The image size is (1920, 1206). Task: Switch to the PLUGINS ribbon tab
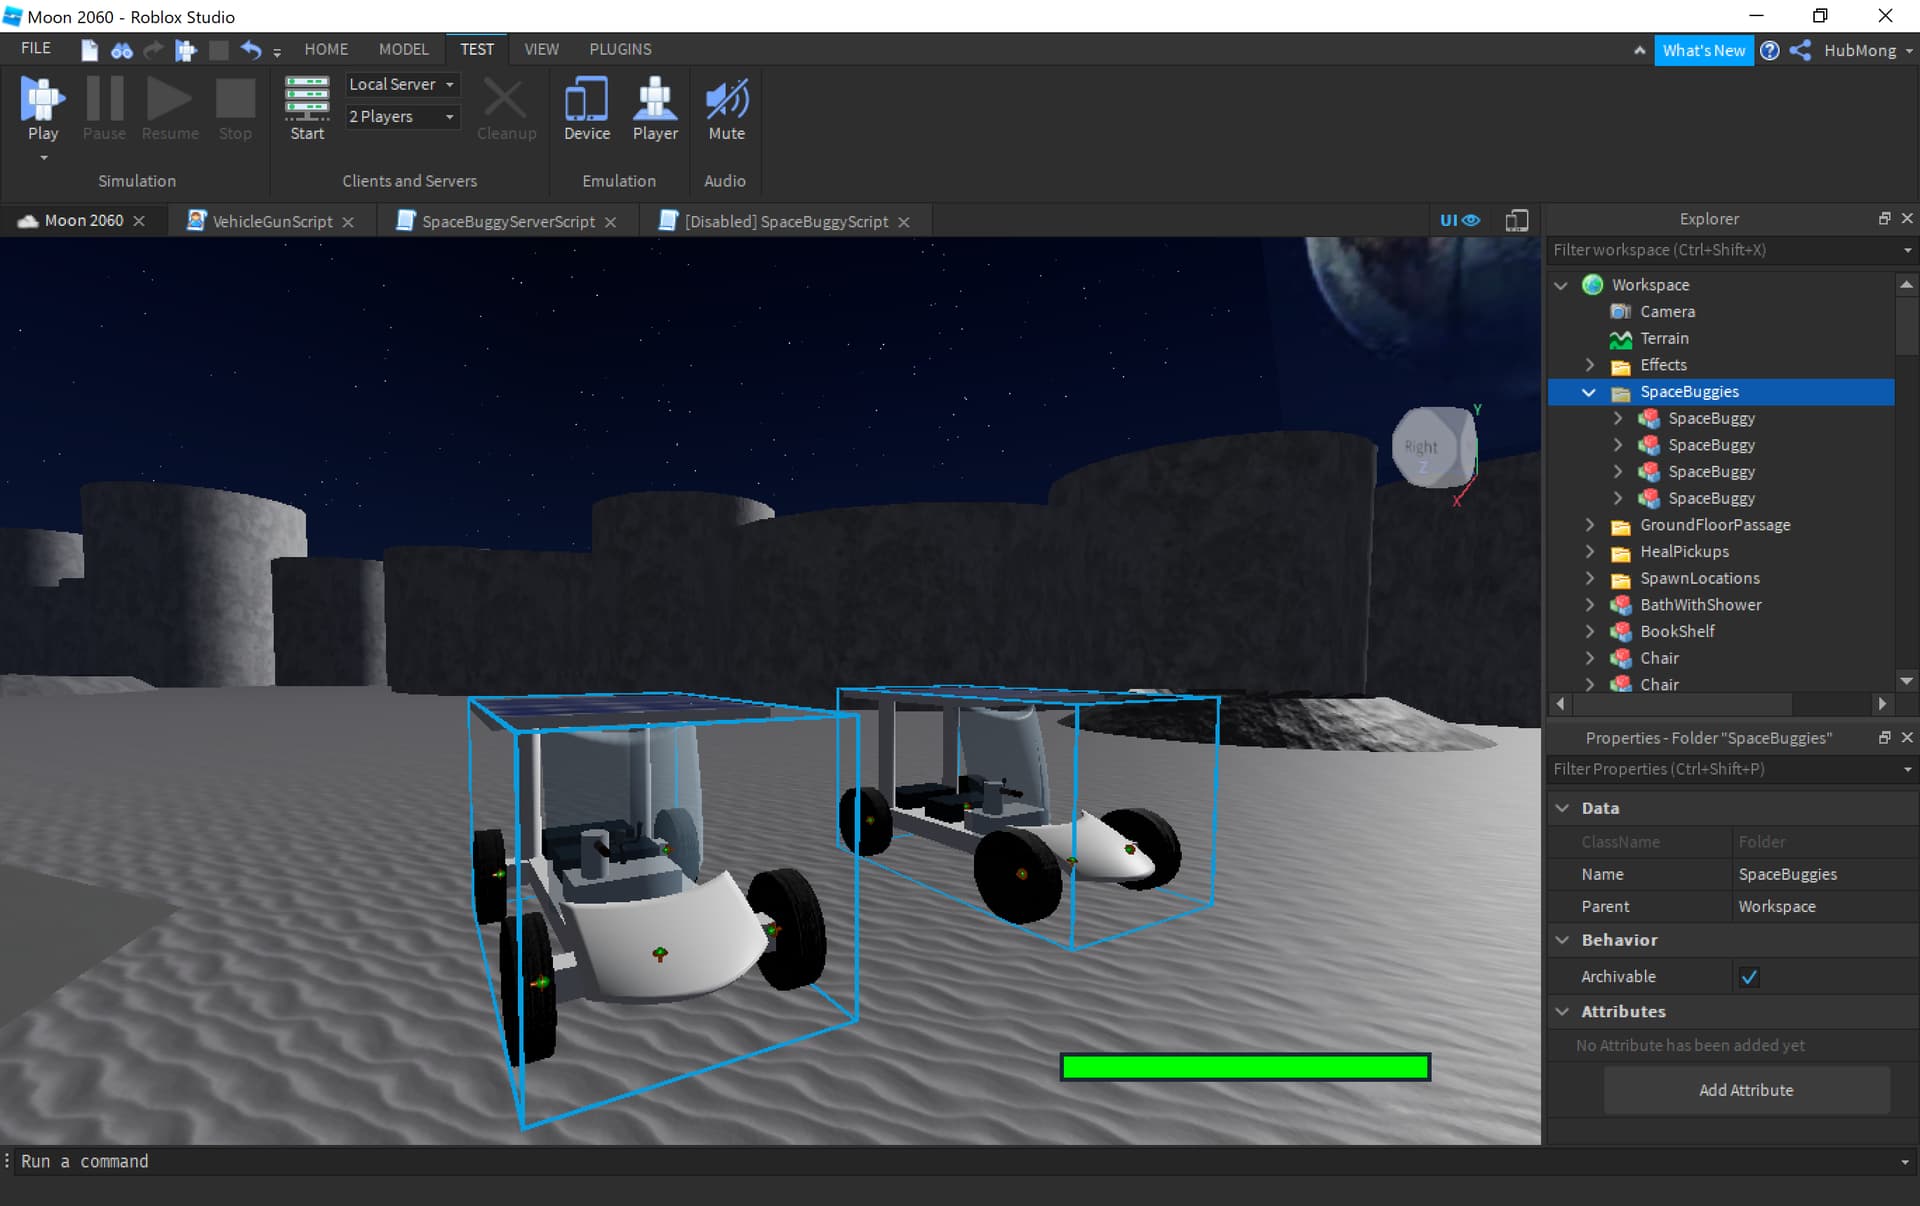[x=620, y=49]
